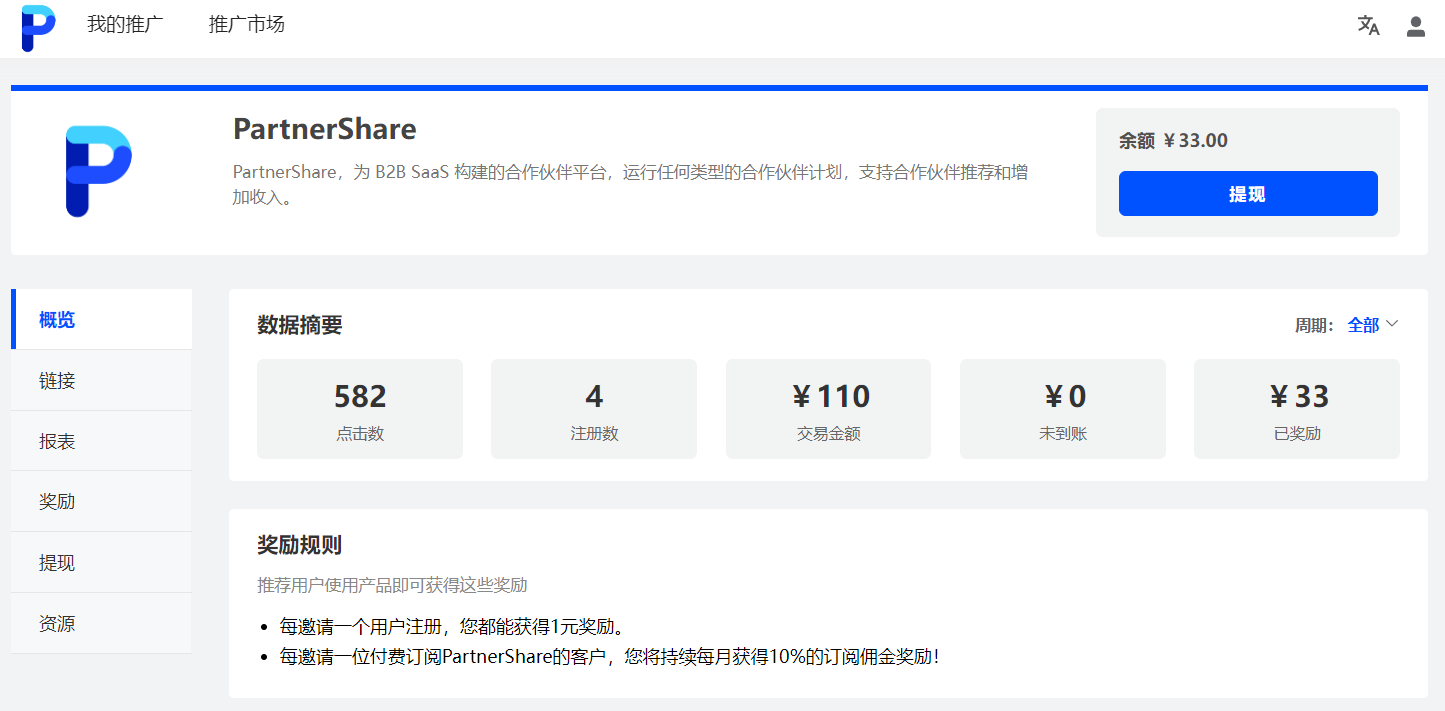Click 推广市场 in the top menu
This screenshot has height=711, width=1445.
click(246, 25)
